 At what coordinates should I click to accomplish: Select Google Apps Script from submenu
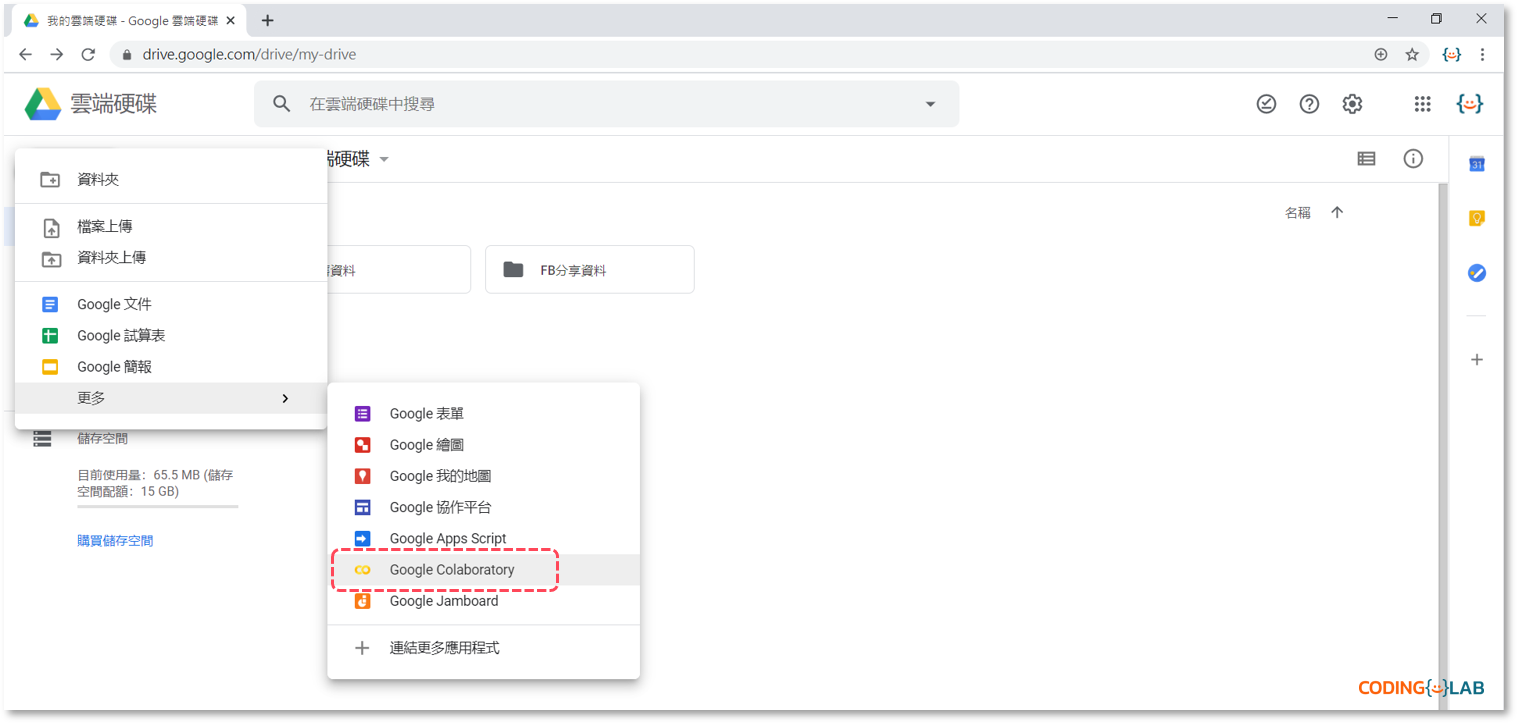click(x=484, y=539)
